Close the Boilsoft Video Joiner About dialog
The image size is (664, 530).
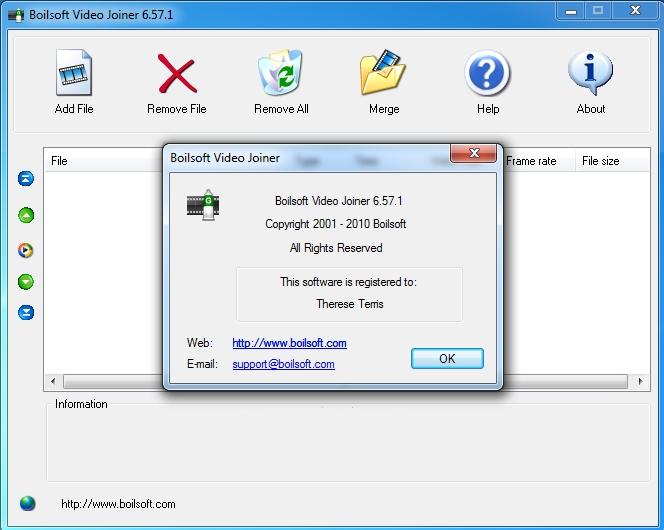coord(473,153)
